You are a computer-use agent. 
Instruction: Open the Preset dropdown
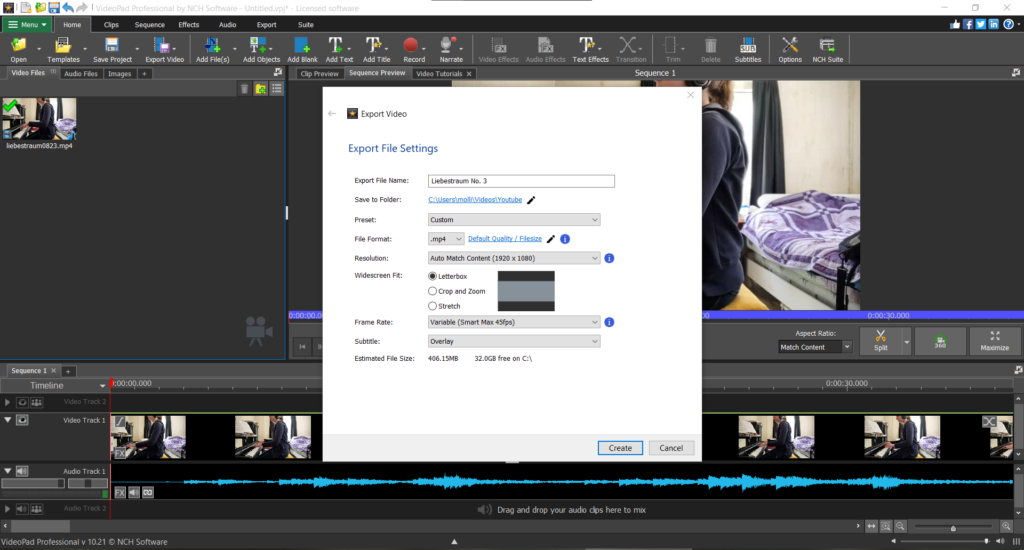click(x=513, y=220)
